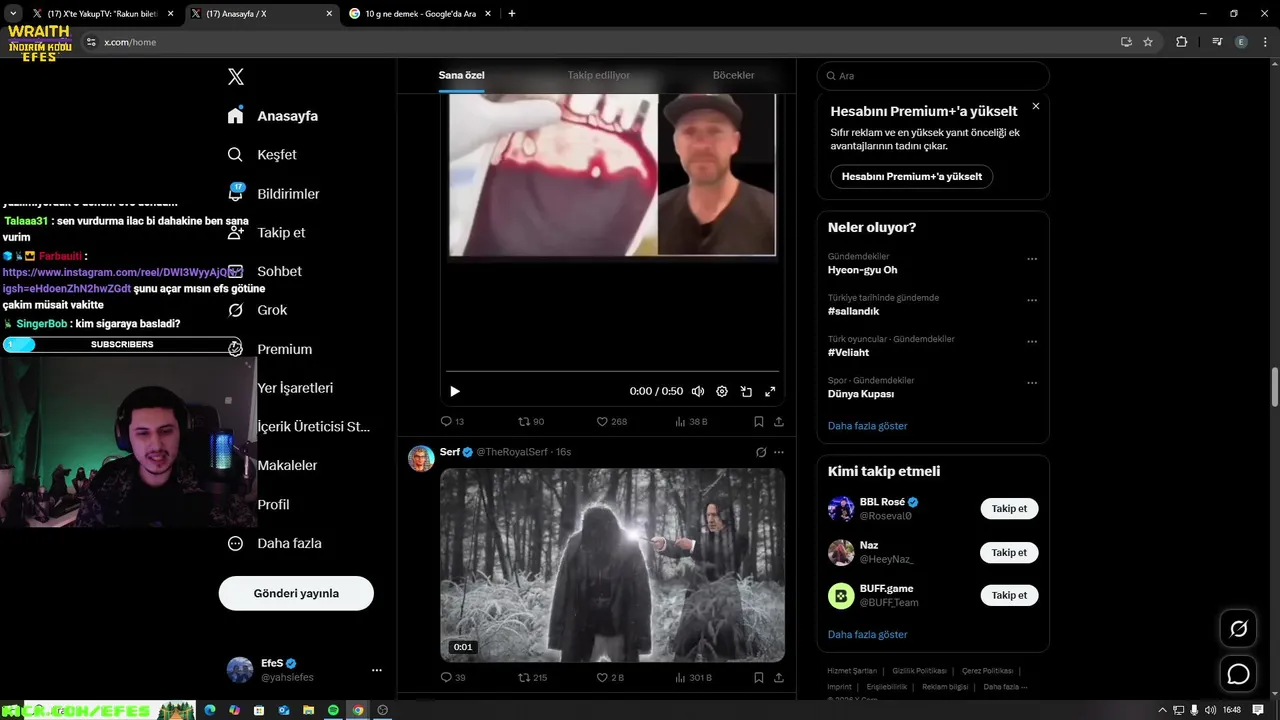Repost the post with 90 reposts
Screen dimensions: 1280x720
point(530,422)
